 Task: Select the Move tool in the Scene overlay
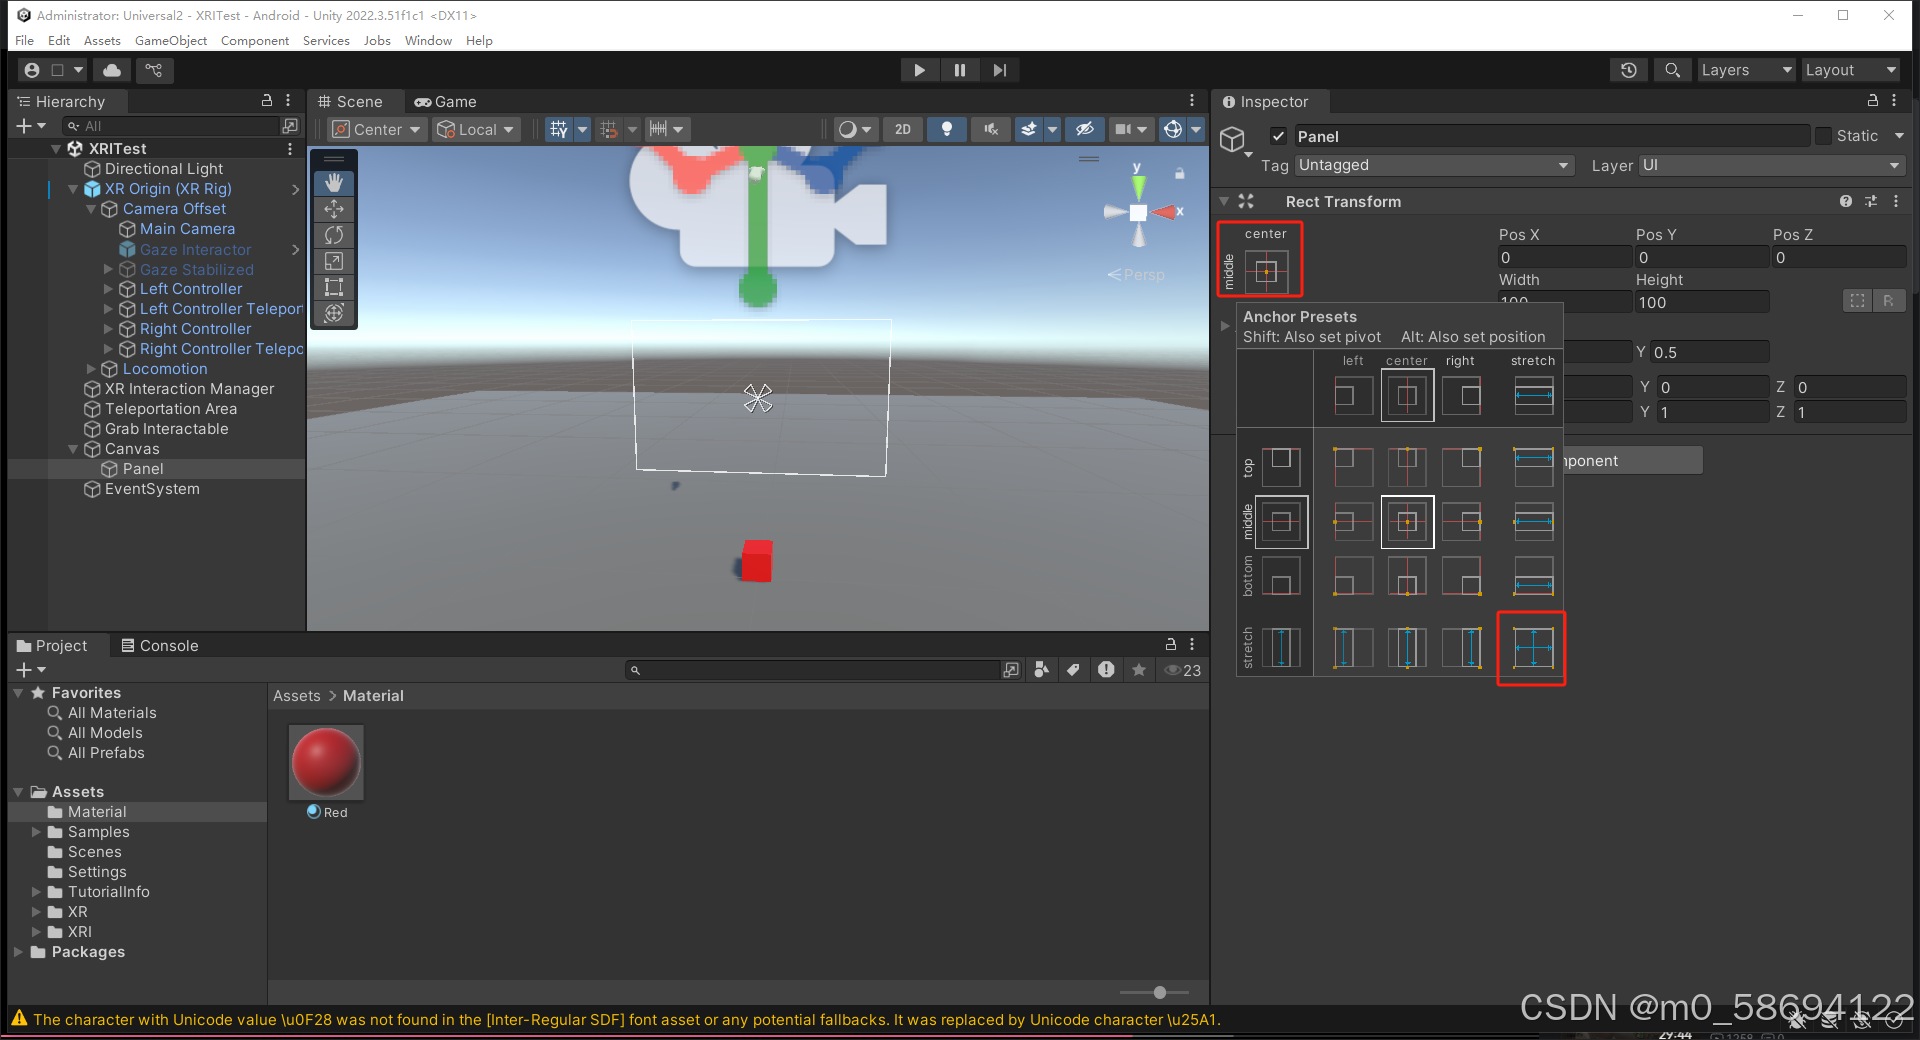[334, 209]
